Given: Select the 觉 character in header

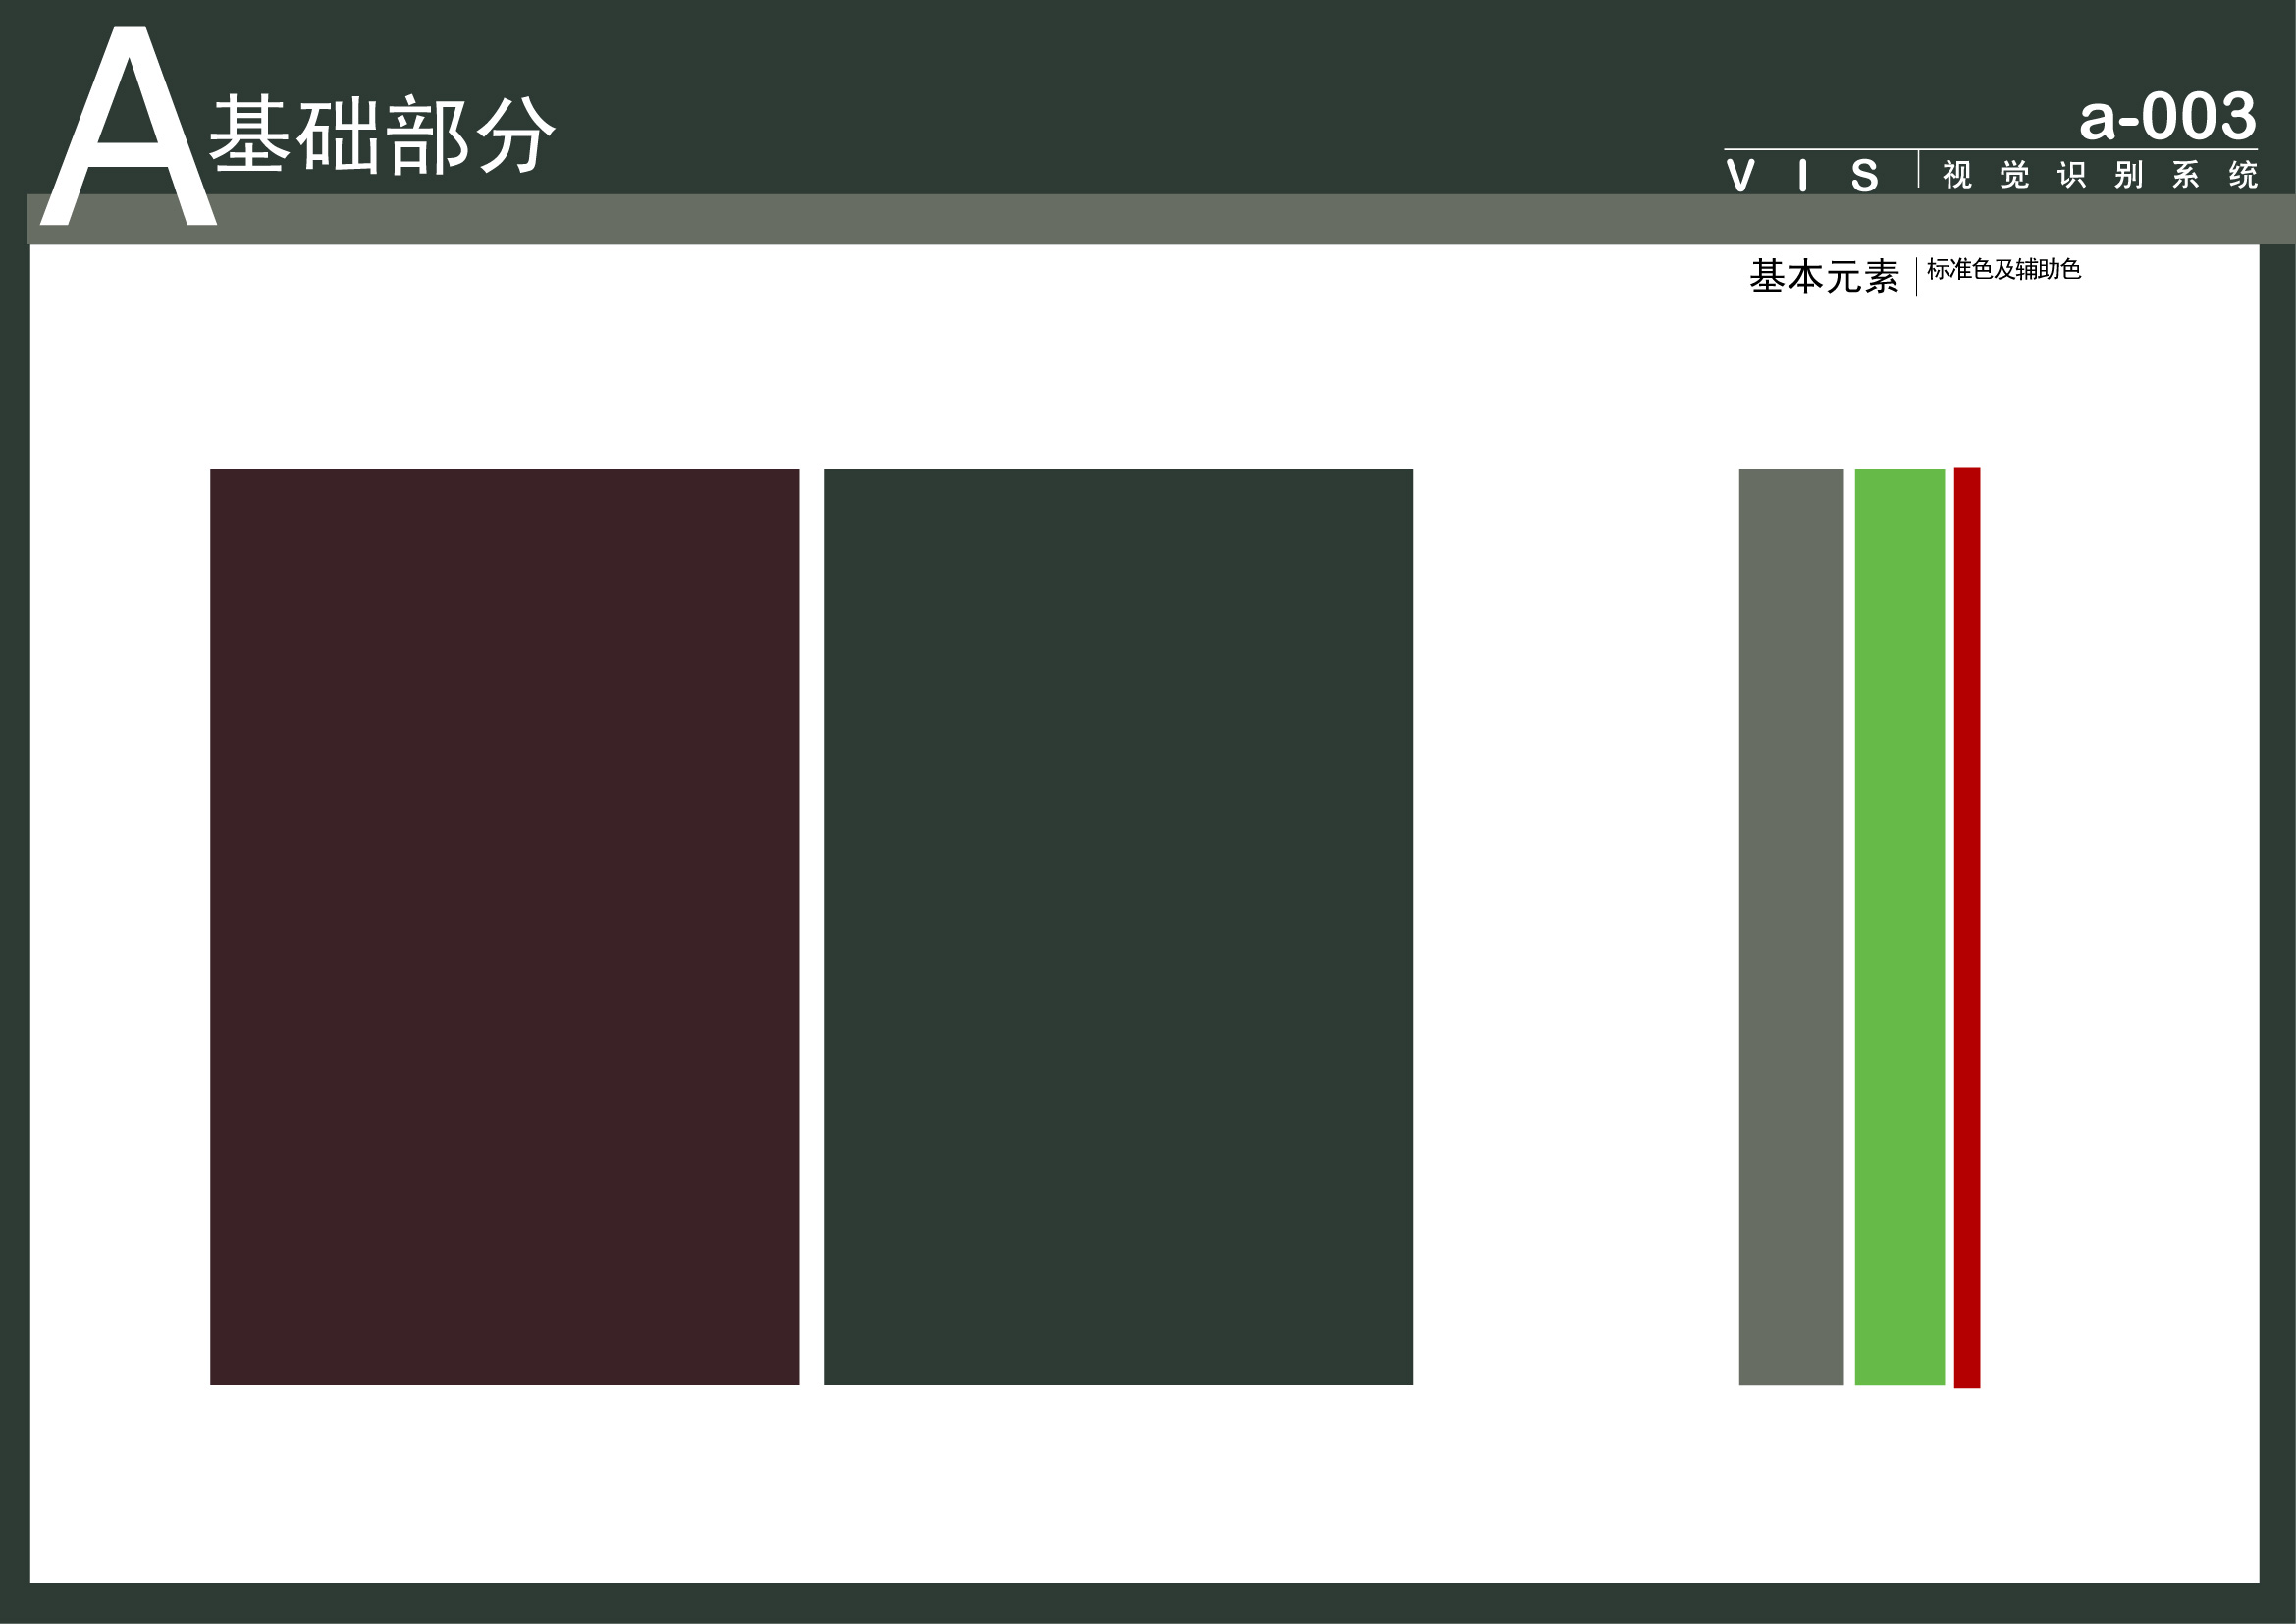Looking at the screenshot, I should tap(2014, 175).
